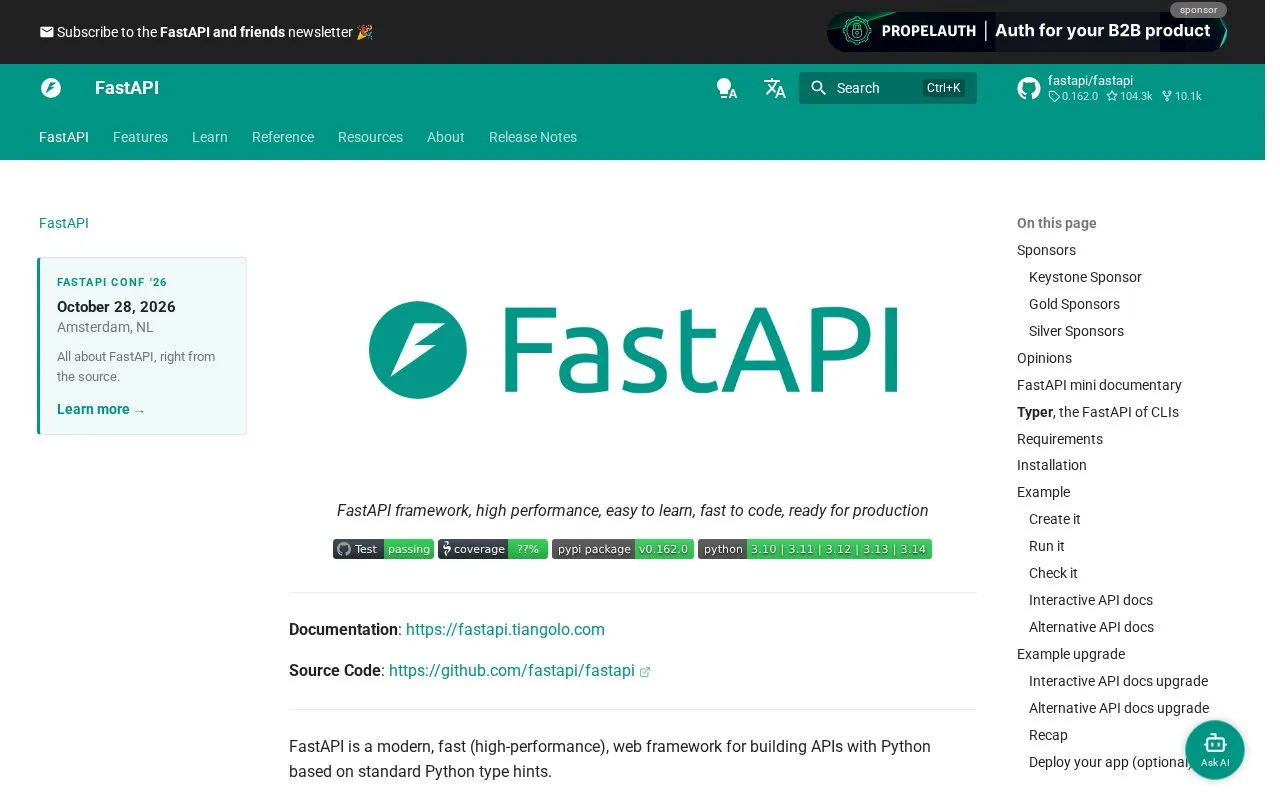Go to Silver Sponsors section
The image size is (1280, 800).
(1076, 331)
